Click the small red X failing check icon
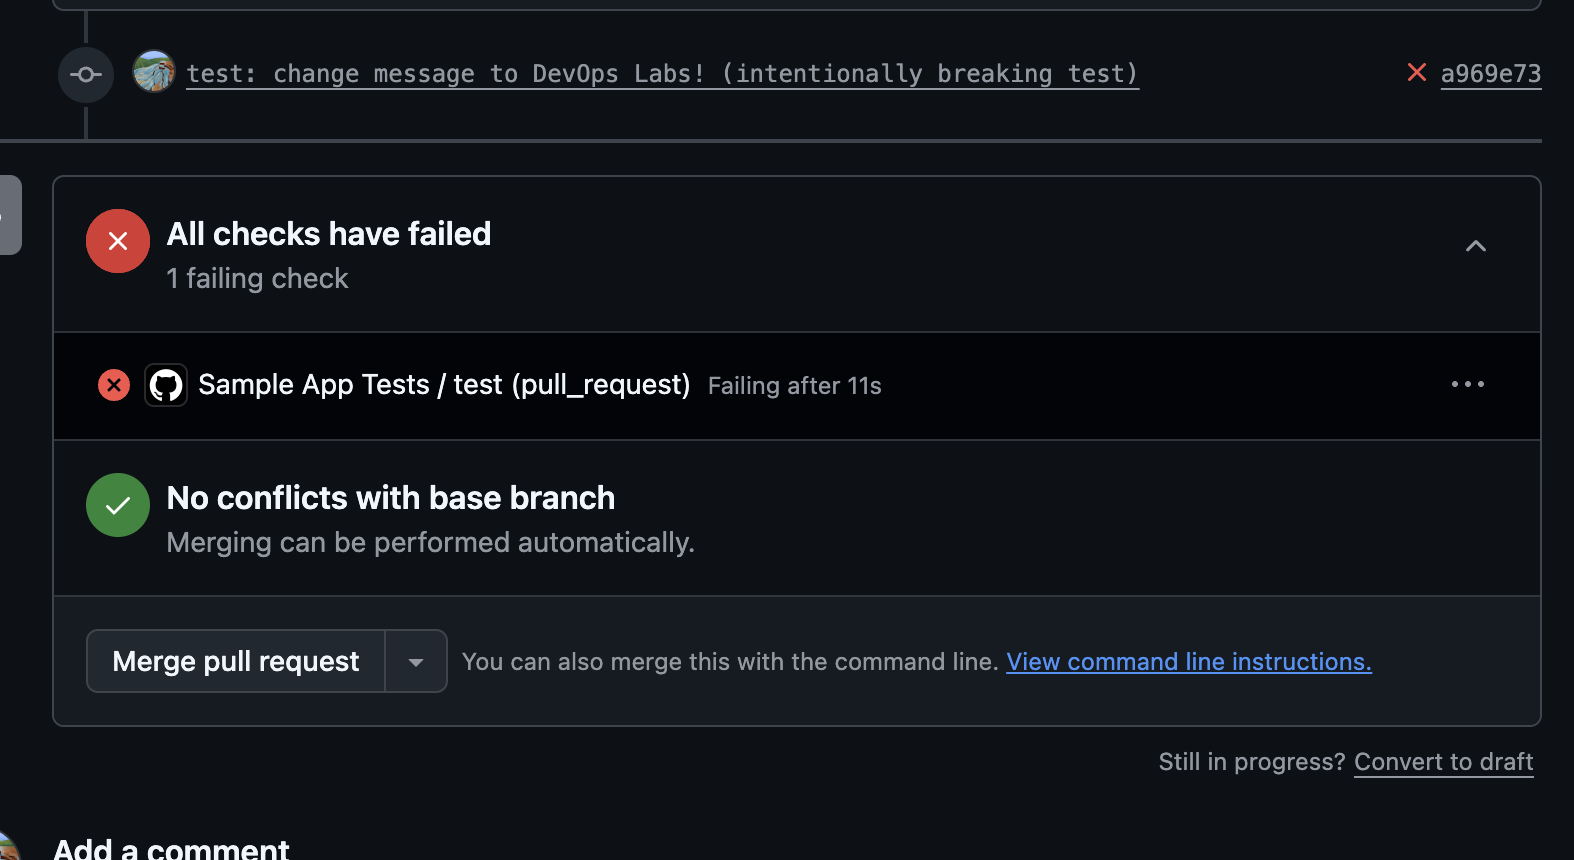1574x860 pixels. tap(114, 385)
